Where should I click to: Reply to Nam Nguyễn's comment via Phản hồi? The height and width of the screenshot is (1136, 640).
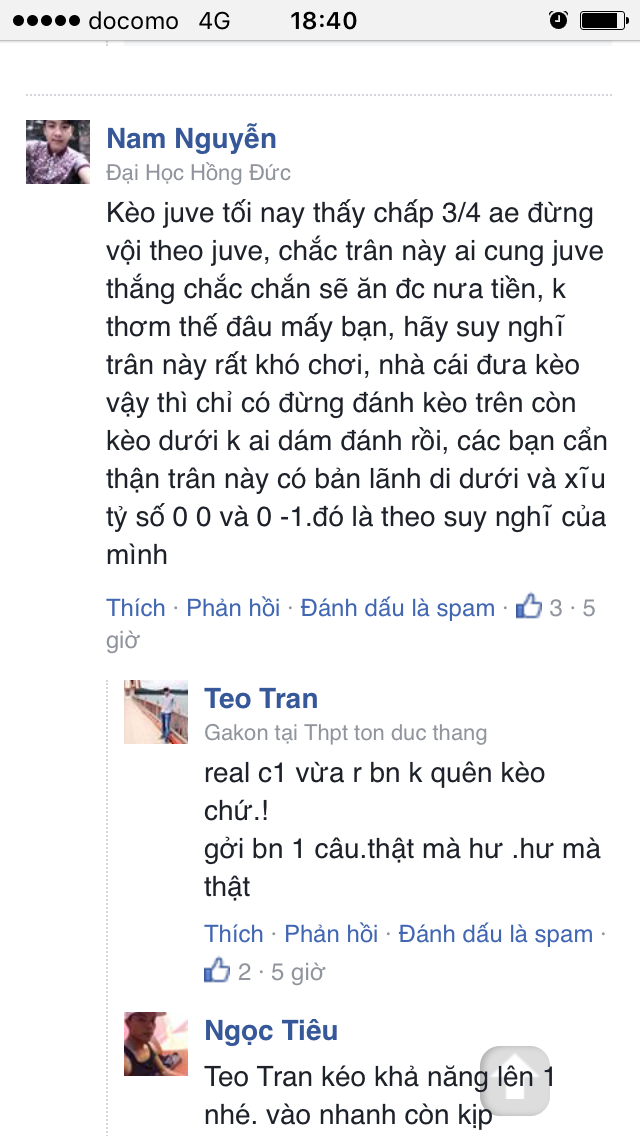(233, 607)
